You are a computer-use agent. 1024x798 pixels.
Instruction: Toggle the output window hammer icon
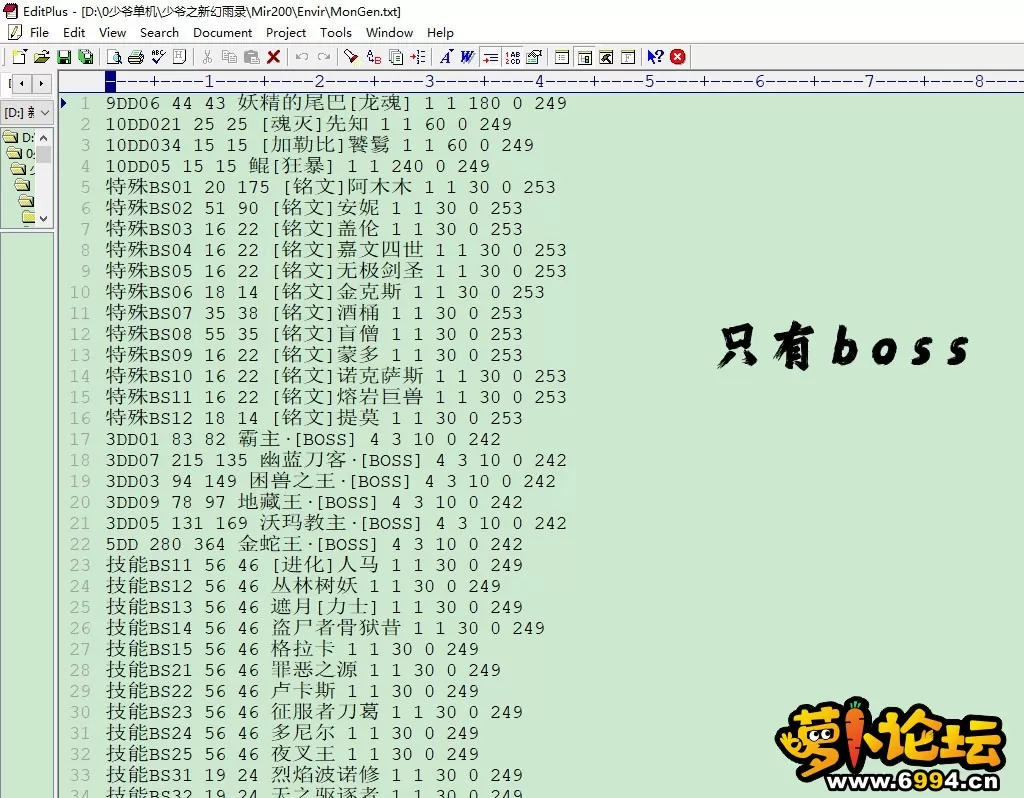pos(606,57)
